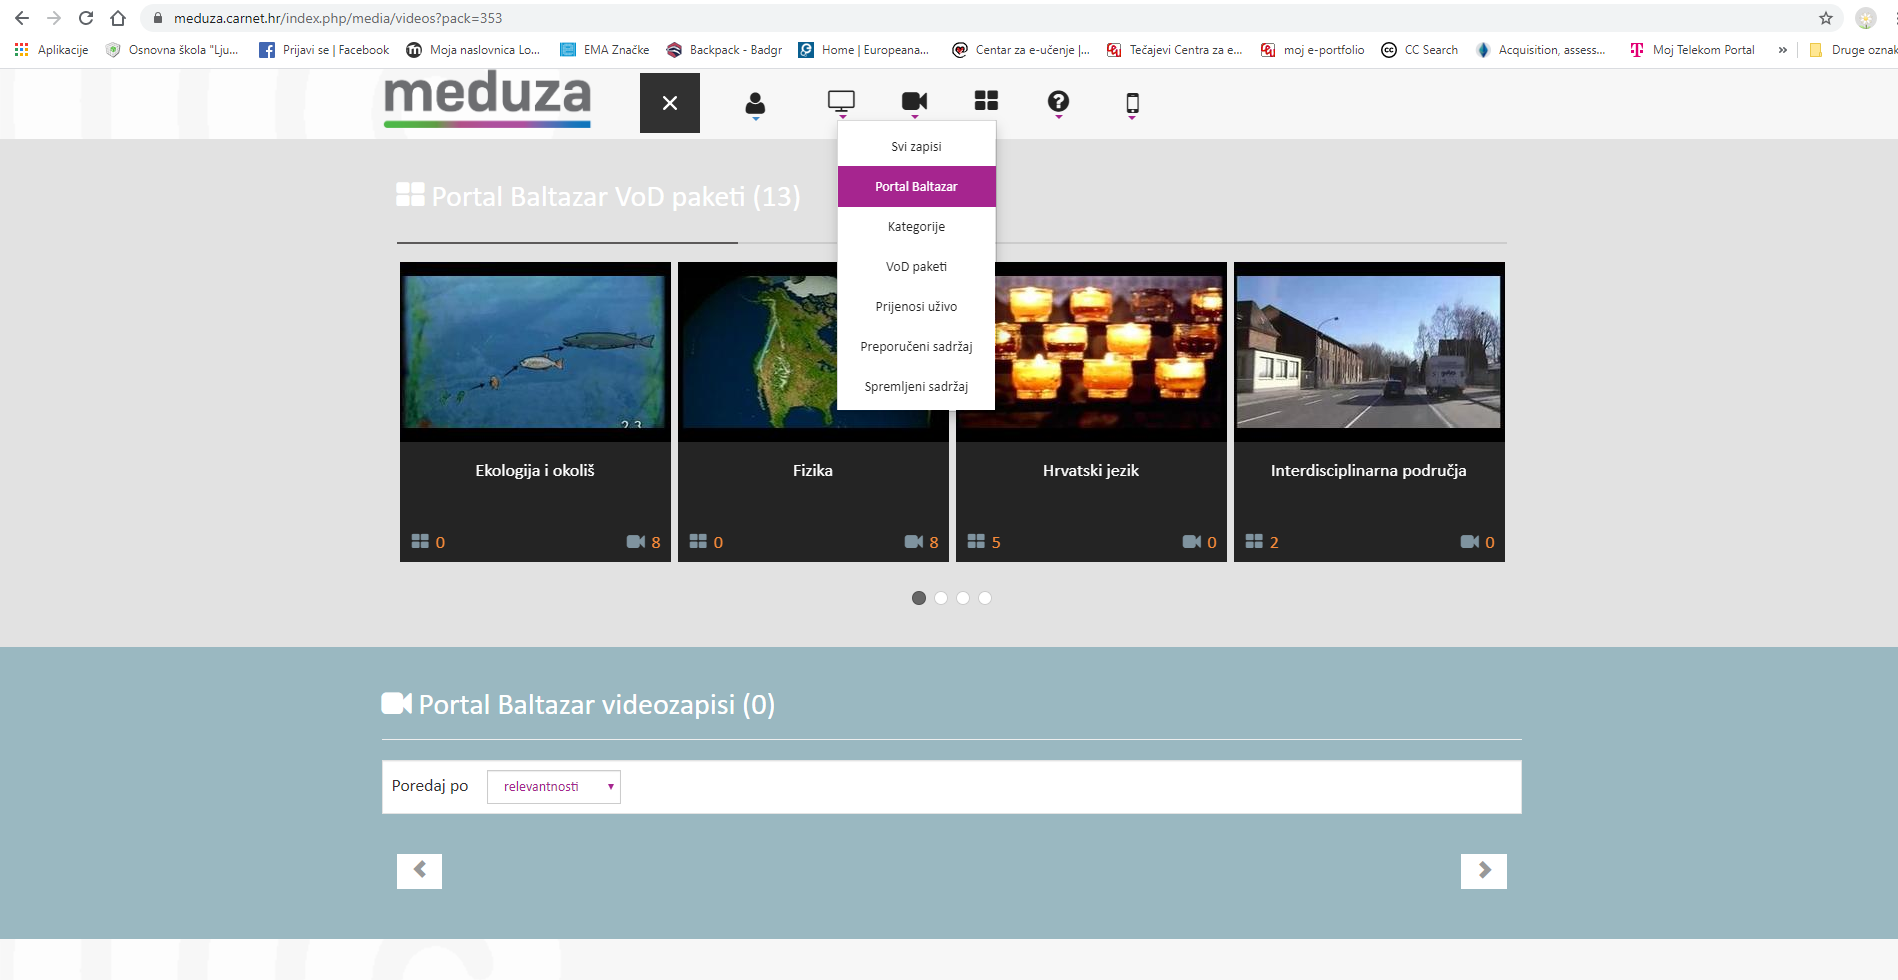1898x980 pixels.
Task: Select the third carousel page dot
Action: click(963, 598)
